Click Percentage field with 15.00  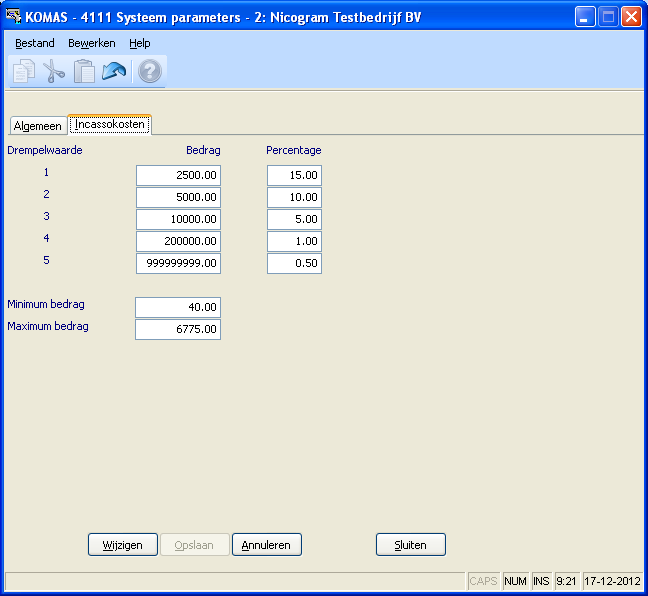click(294, 175)
